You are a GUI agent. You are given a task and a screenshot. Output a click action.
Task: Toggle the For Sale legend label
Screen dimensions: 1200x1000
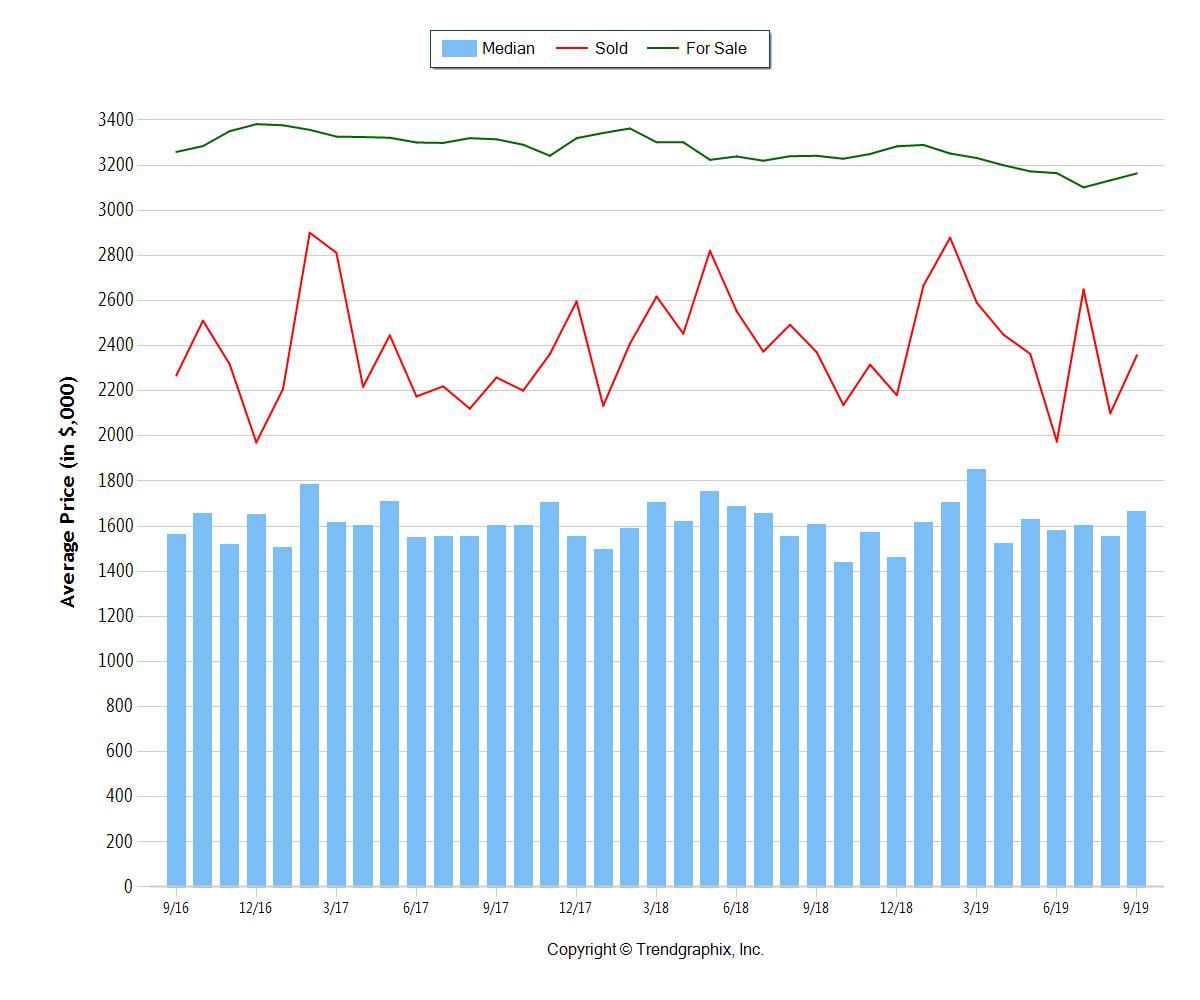point(716,48)
